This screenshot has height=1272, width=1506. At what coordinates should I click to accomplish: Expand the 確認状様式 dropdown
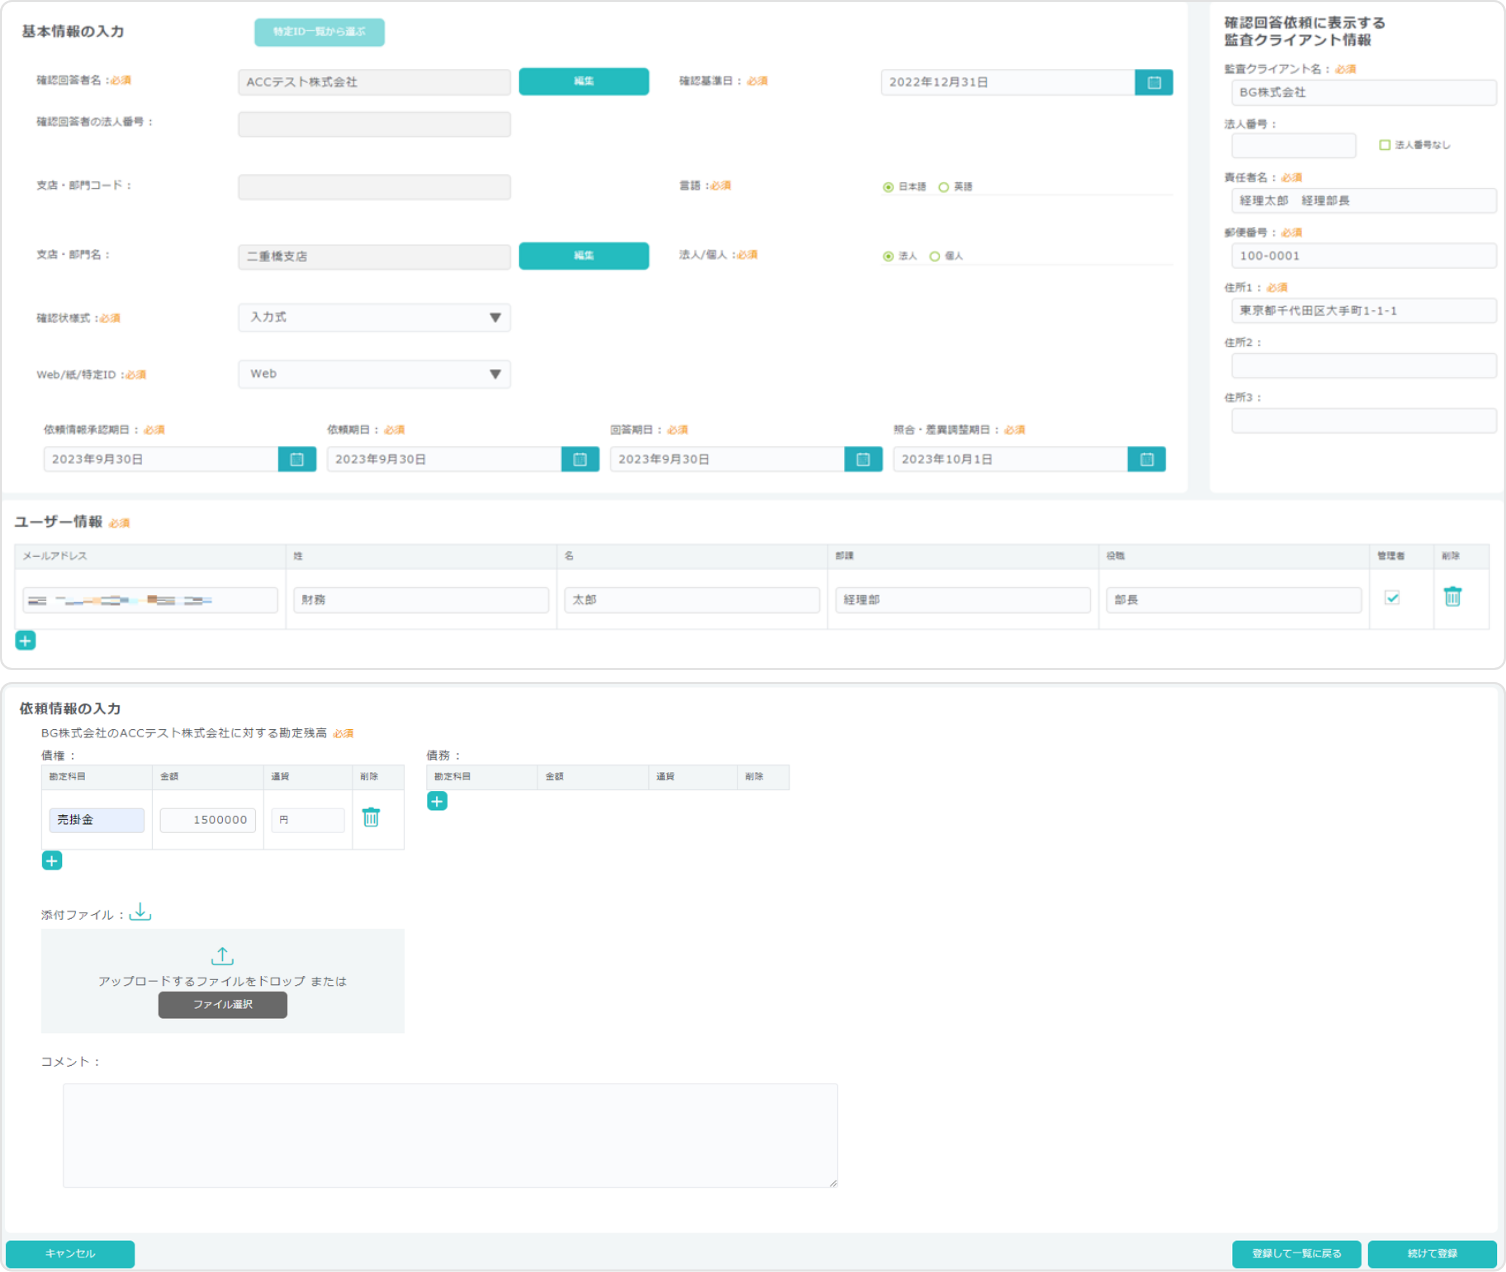tap(374, 317)
